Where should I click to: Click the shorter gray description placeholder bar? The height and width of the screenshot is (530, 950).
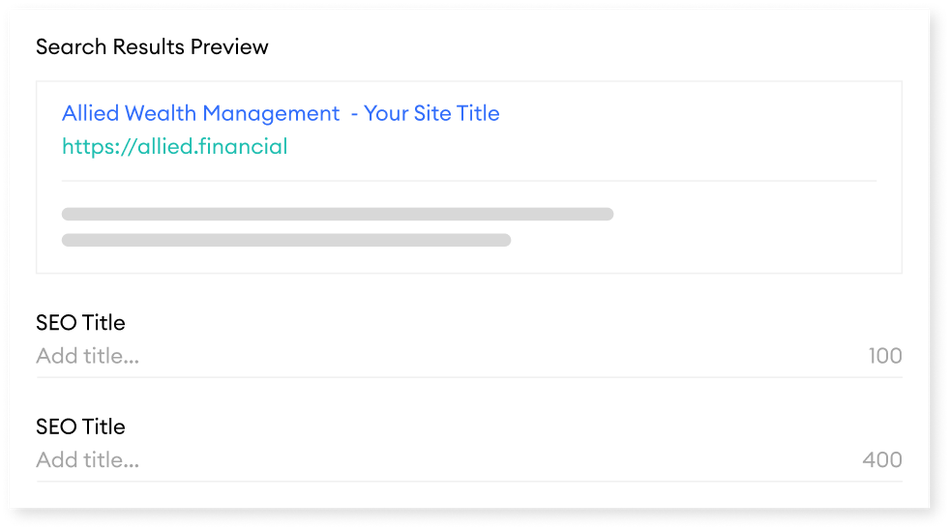[x=286, y=240]
